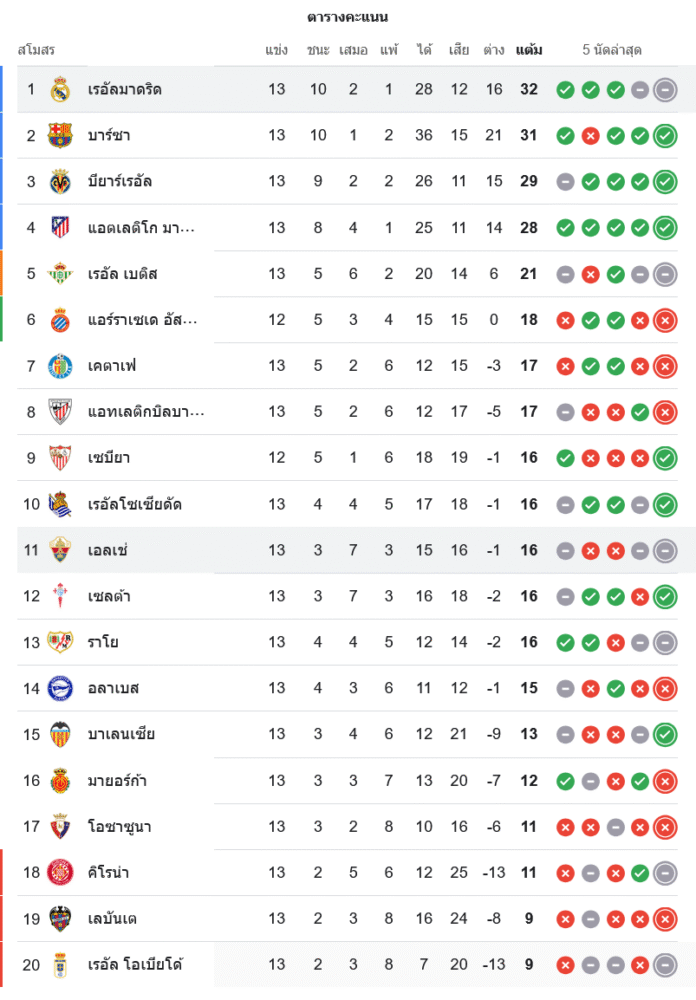
Task: Click the Atletico Madrid crest
Action: point(60,227)
